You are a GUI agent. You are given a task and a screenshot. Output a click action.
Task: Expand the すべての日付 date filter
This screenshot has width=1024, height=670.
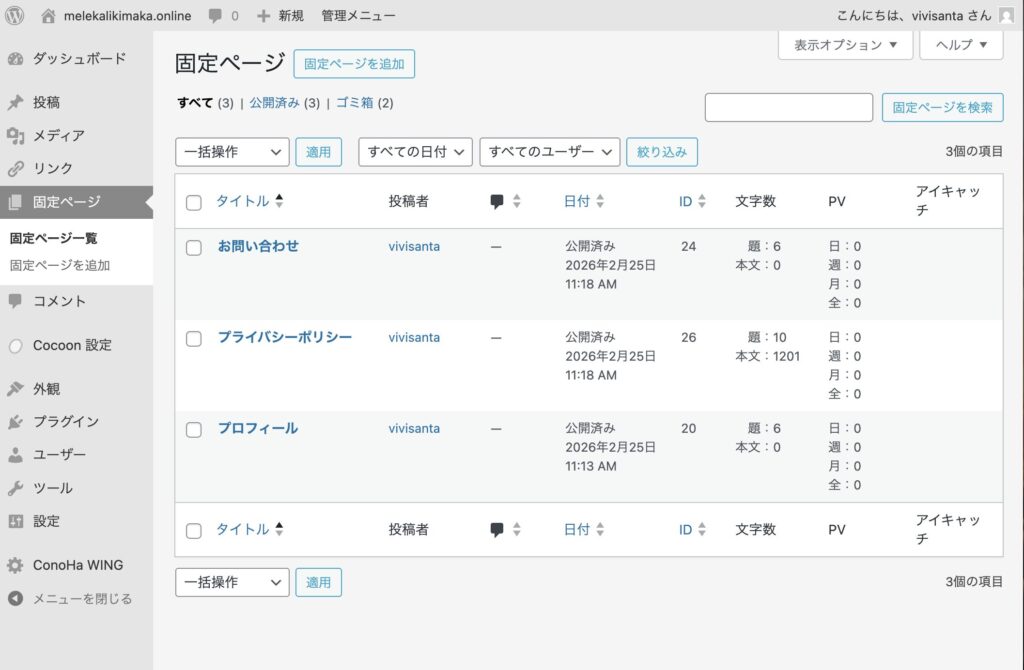pos(414,152)
